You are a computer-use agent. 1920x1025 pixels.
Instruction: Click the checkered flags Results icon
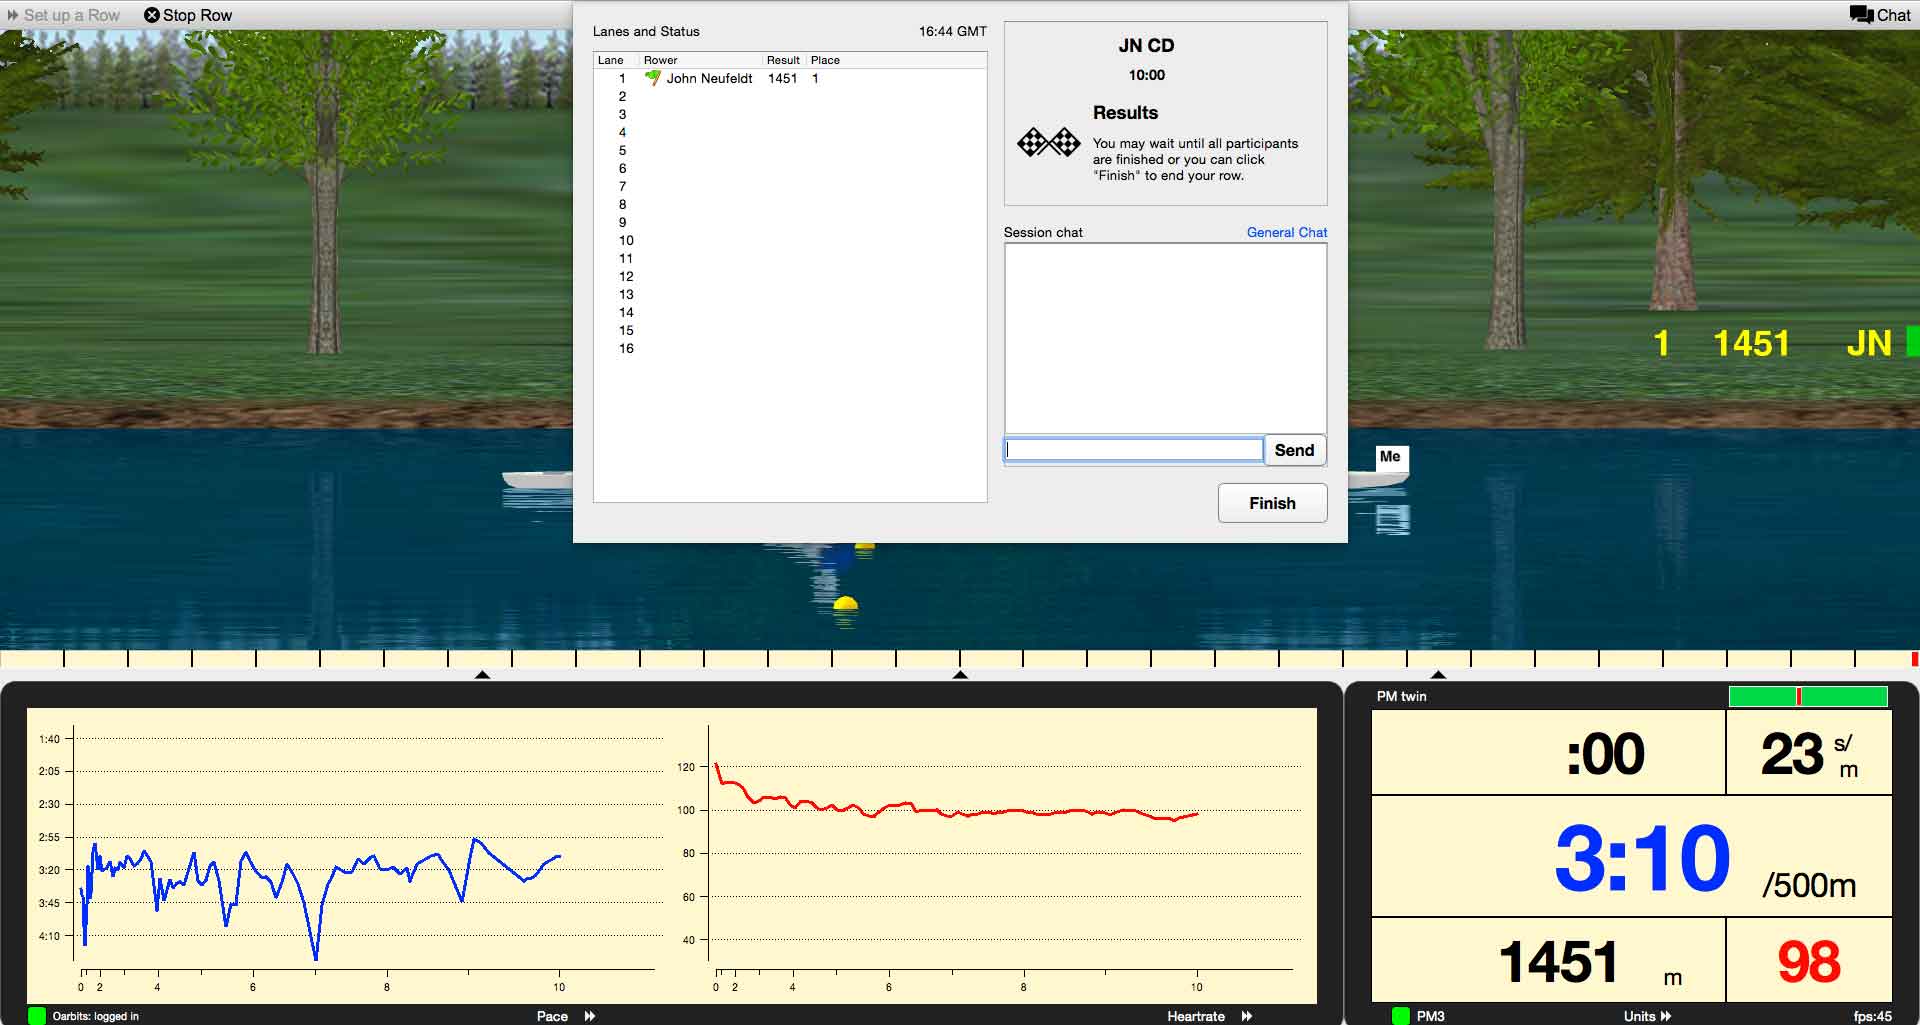pyautogui.click(x=1048, y=142)
